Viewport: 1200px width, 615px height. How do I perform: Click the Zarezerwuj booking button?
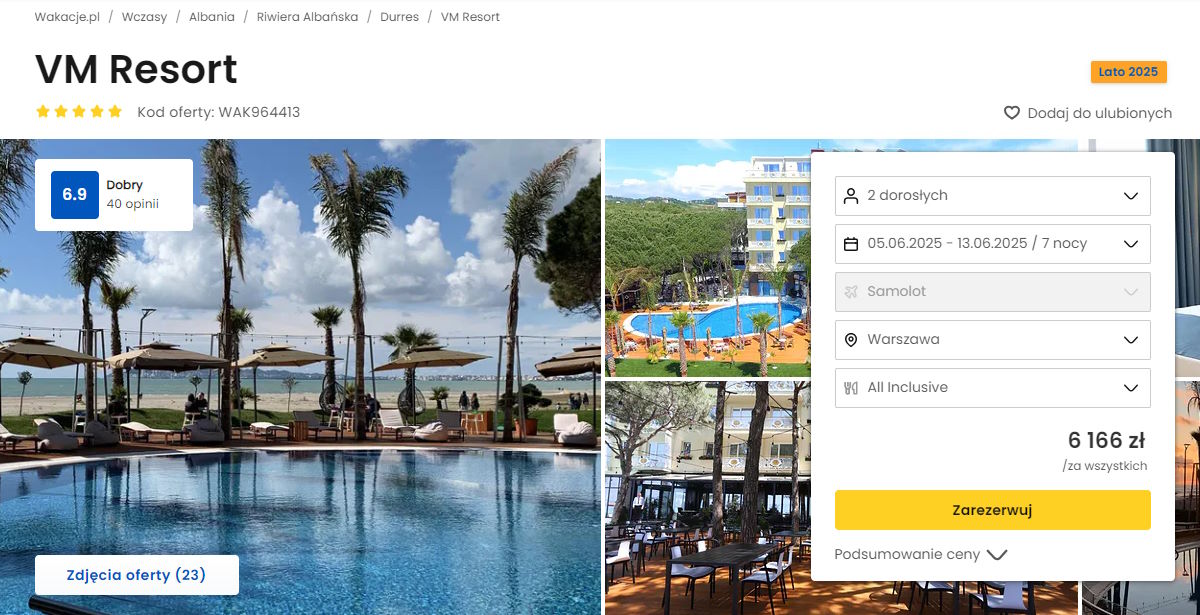coord(993,510)
